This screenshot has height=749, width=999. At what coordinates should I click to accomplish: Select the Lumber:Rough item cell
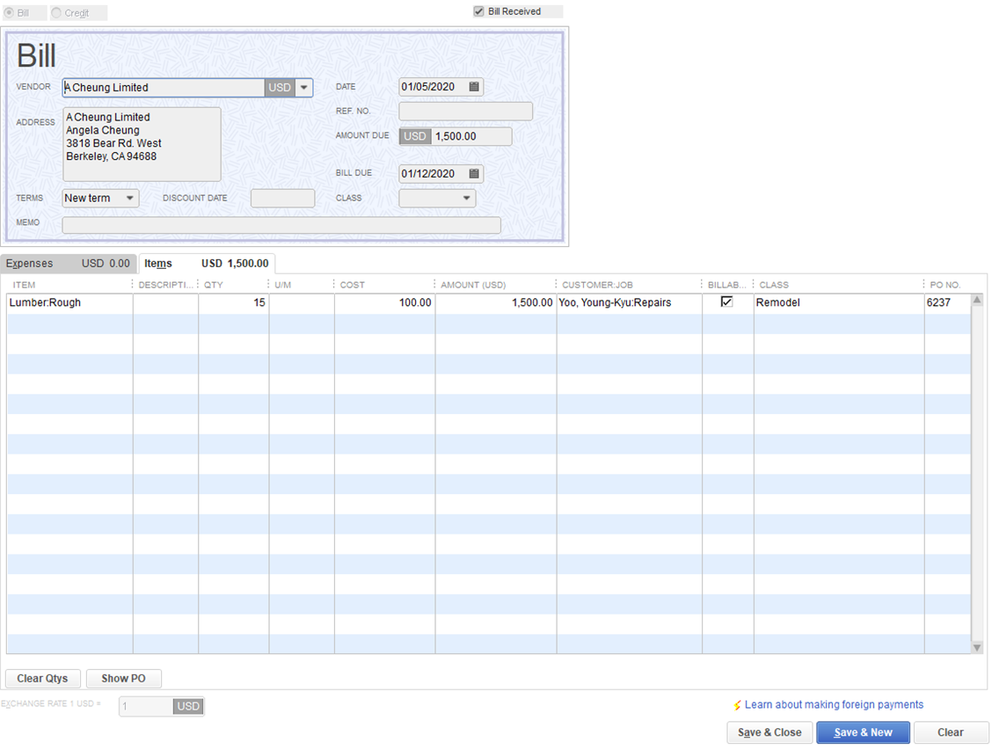pos(69,303)
